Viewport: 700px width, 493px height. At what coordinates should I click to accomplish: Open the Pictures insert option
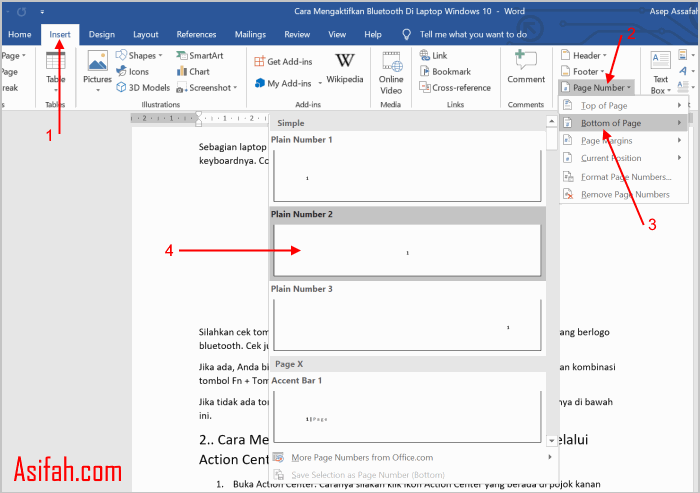coord(97,71)
